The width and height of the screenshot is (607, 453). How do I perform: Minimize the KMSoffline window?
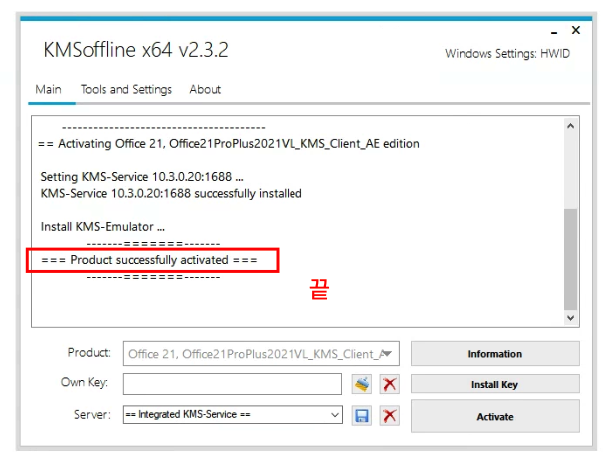tap(554, 31)
